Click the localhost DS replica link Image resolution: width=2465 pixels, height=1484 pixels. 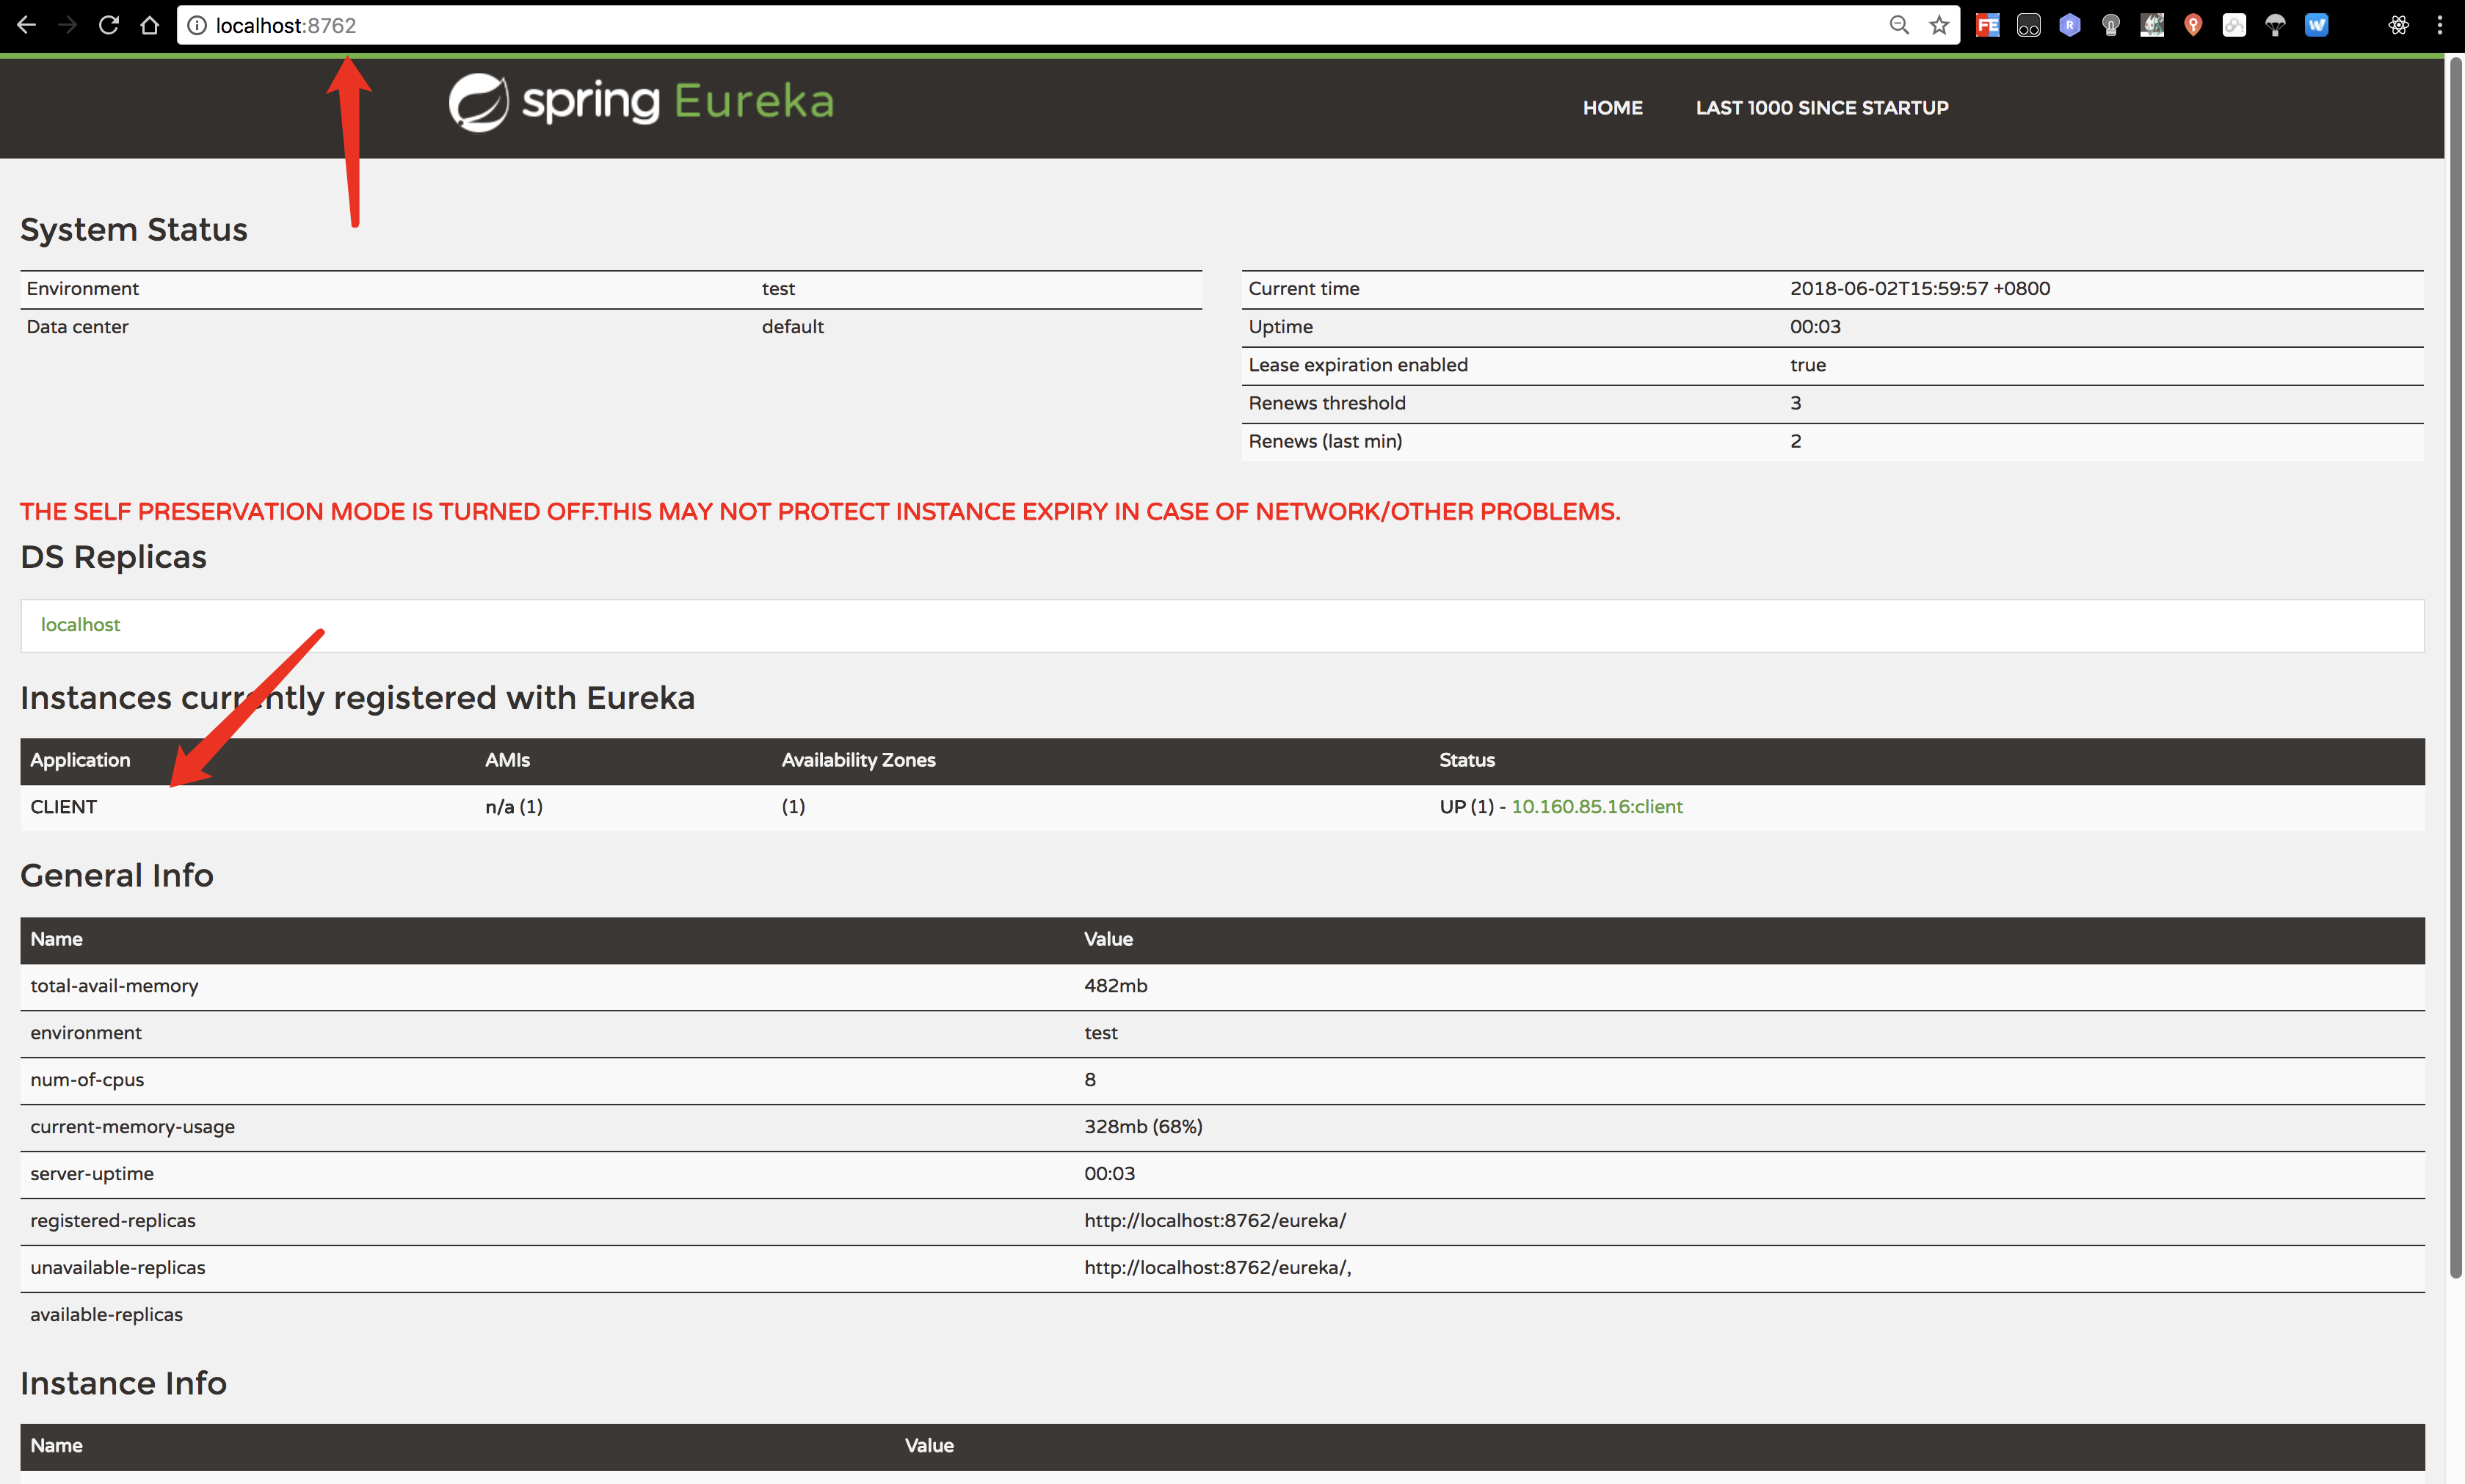(80, 624)
